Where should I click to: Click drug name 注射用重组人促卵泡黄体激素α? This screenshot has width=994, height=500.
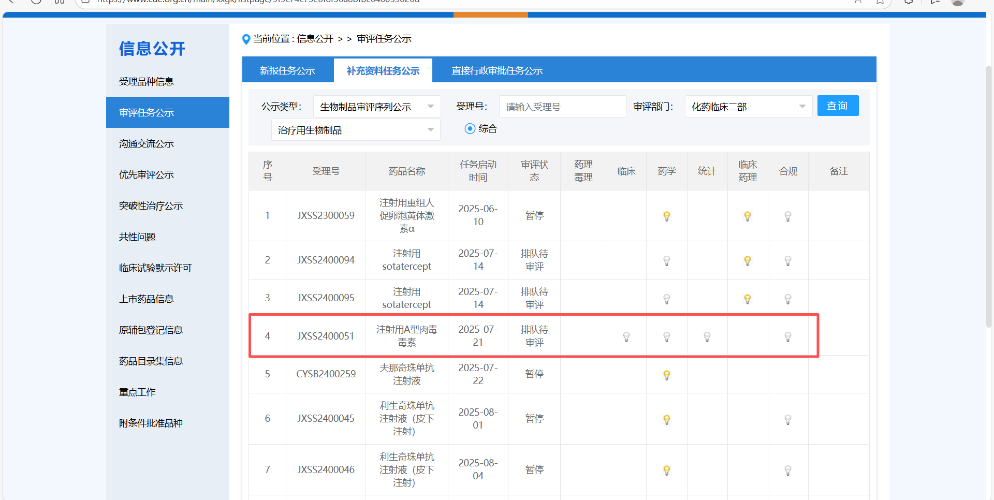click(x=406, y=216)
